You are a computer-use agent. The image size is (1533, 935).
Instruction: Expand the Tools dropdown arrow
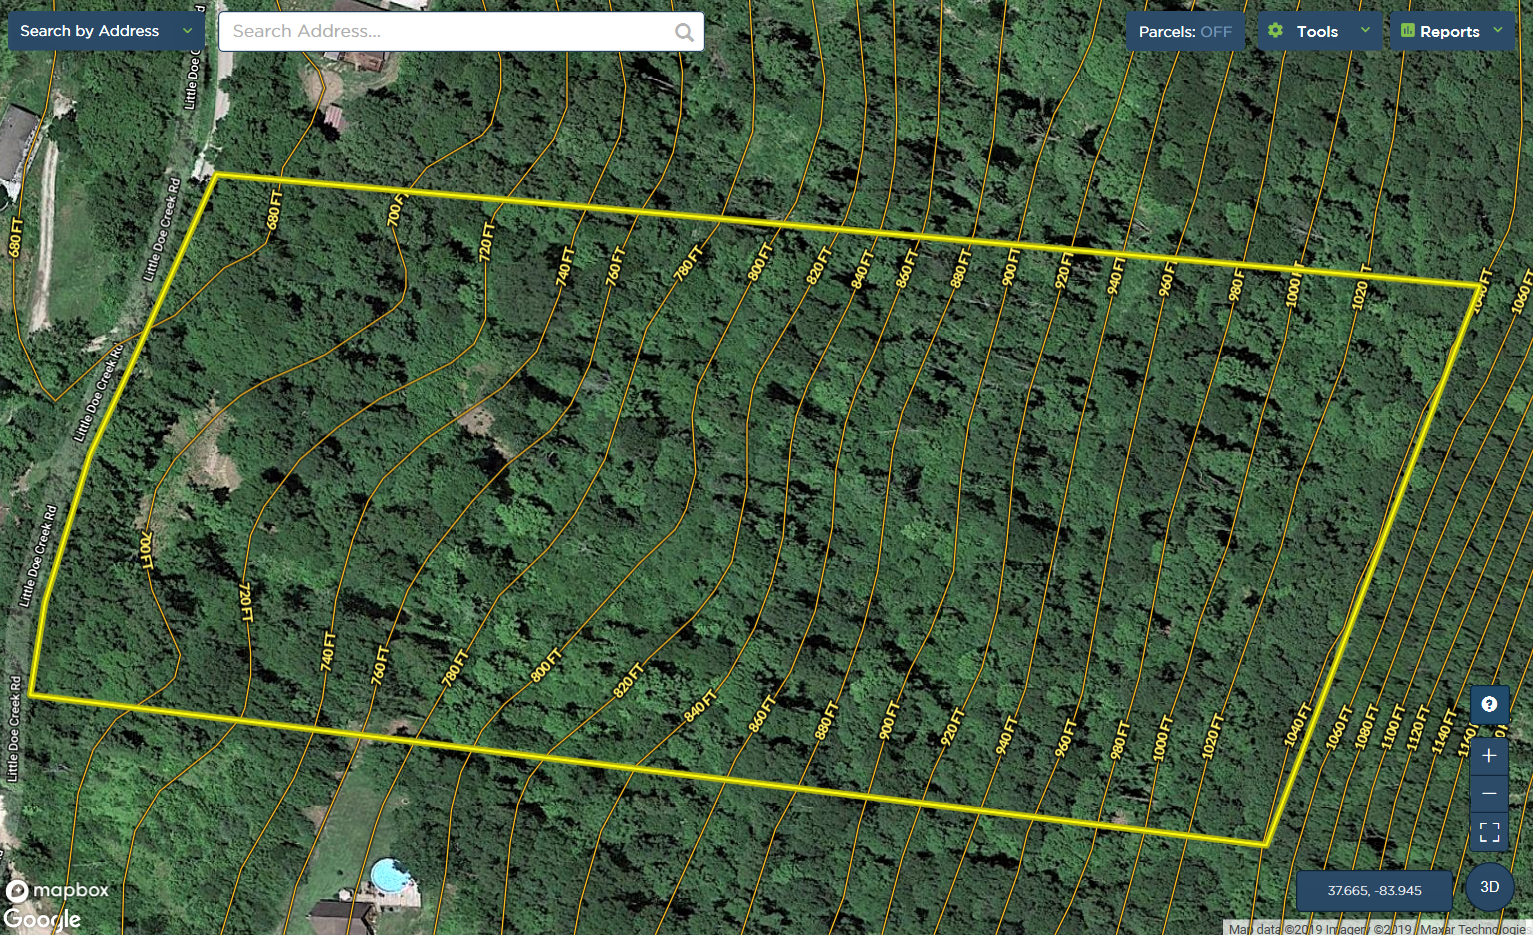pos(1365,31)
